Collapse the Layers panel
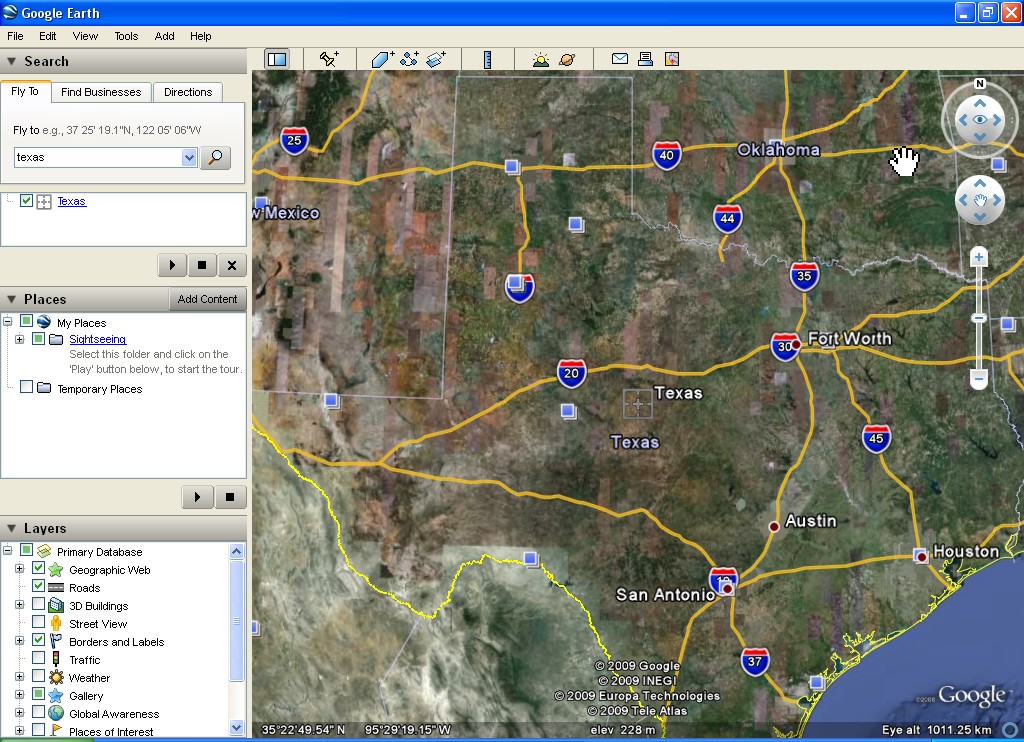1024x742 pixels. point(11,528)
